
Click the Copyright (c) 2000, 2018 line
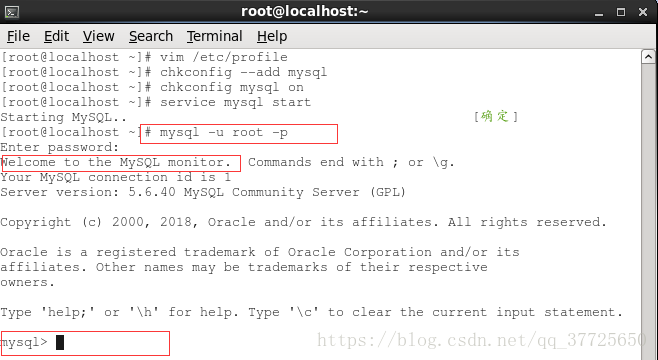(x=304, y=222)
